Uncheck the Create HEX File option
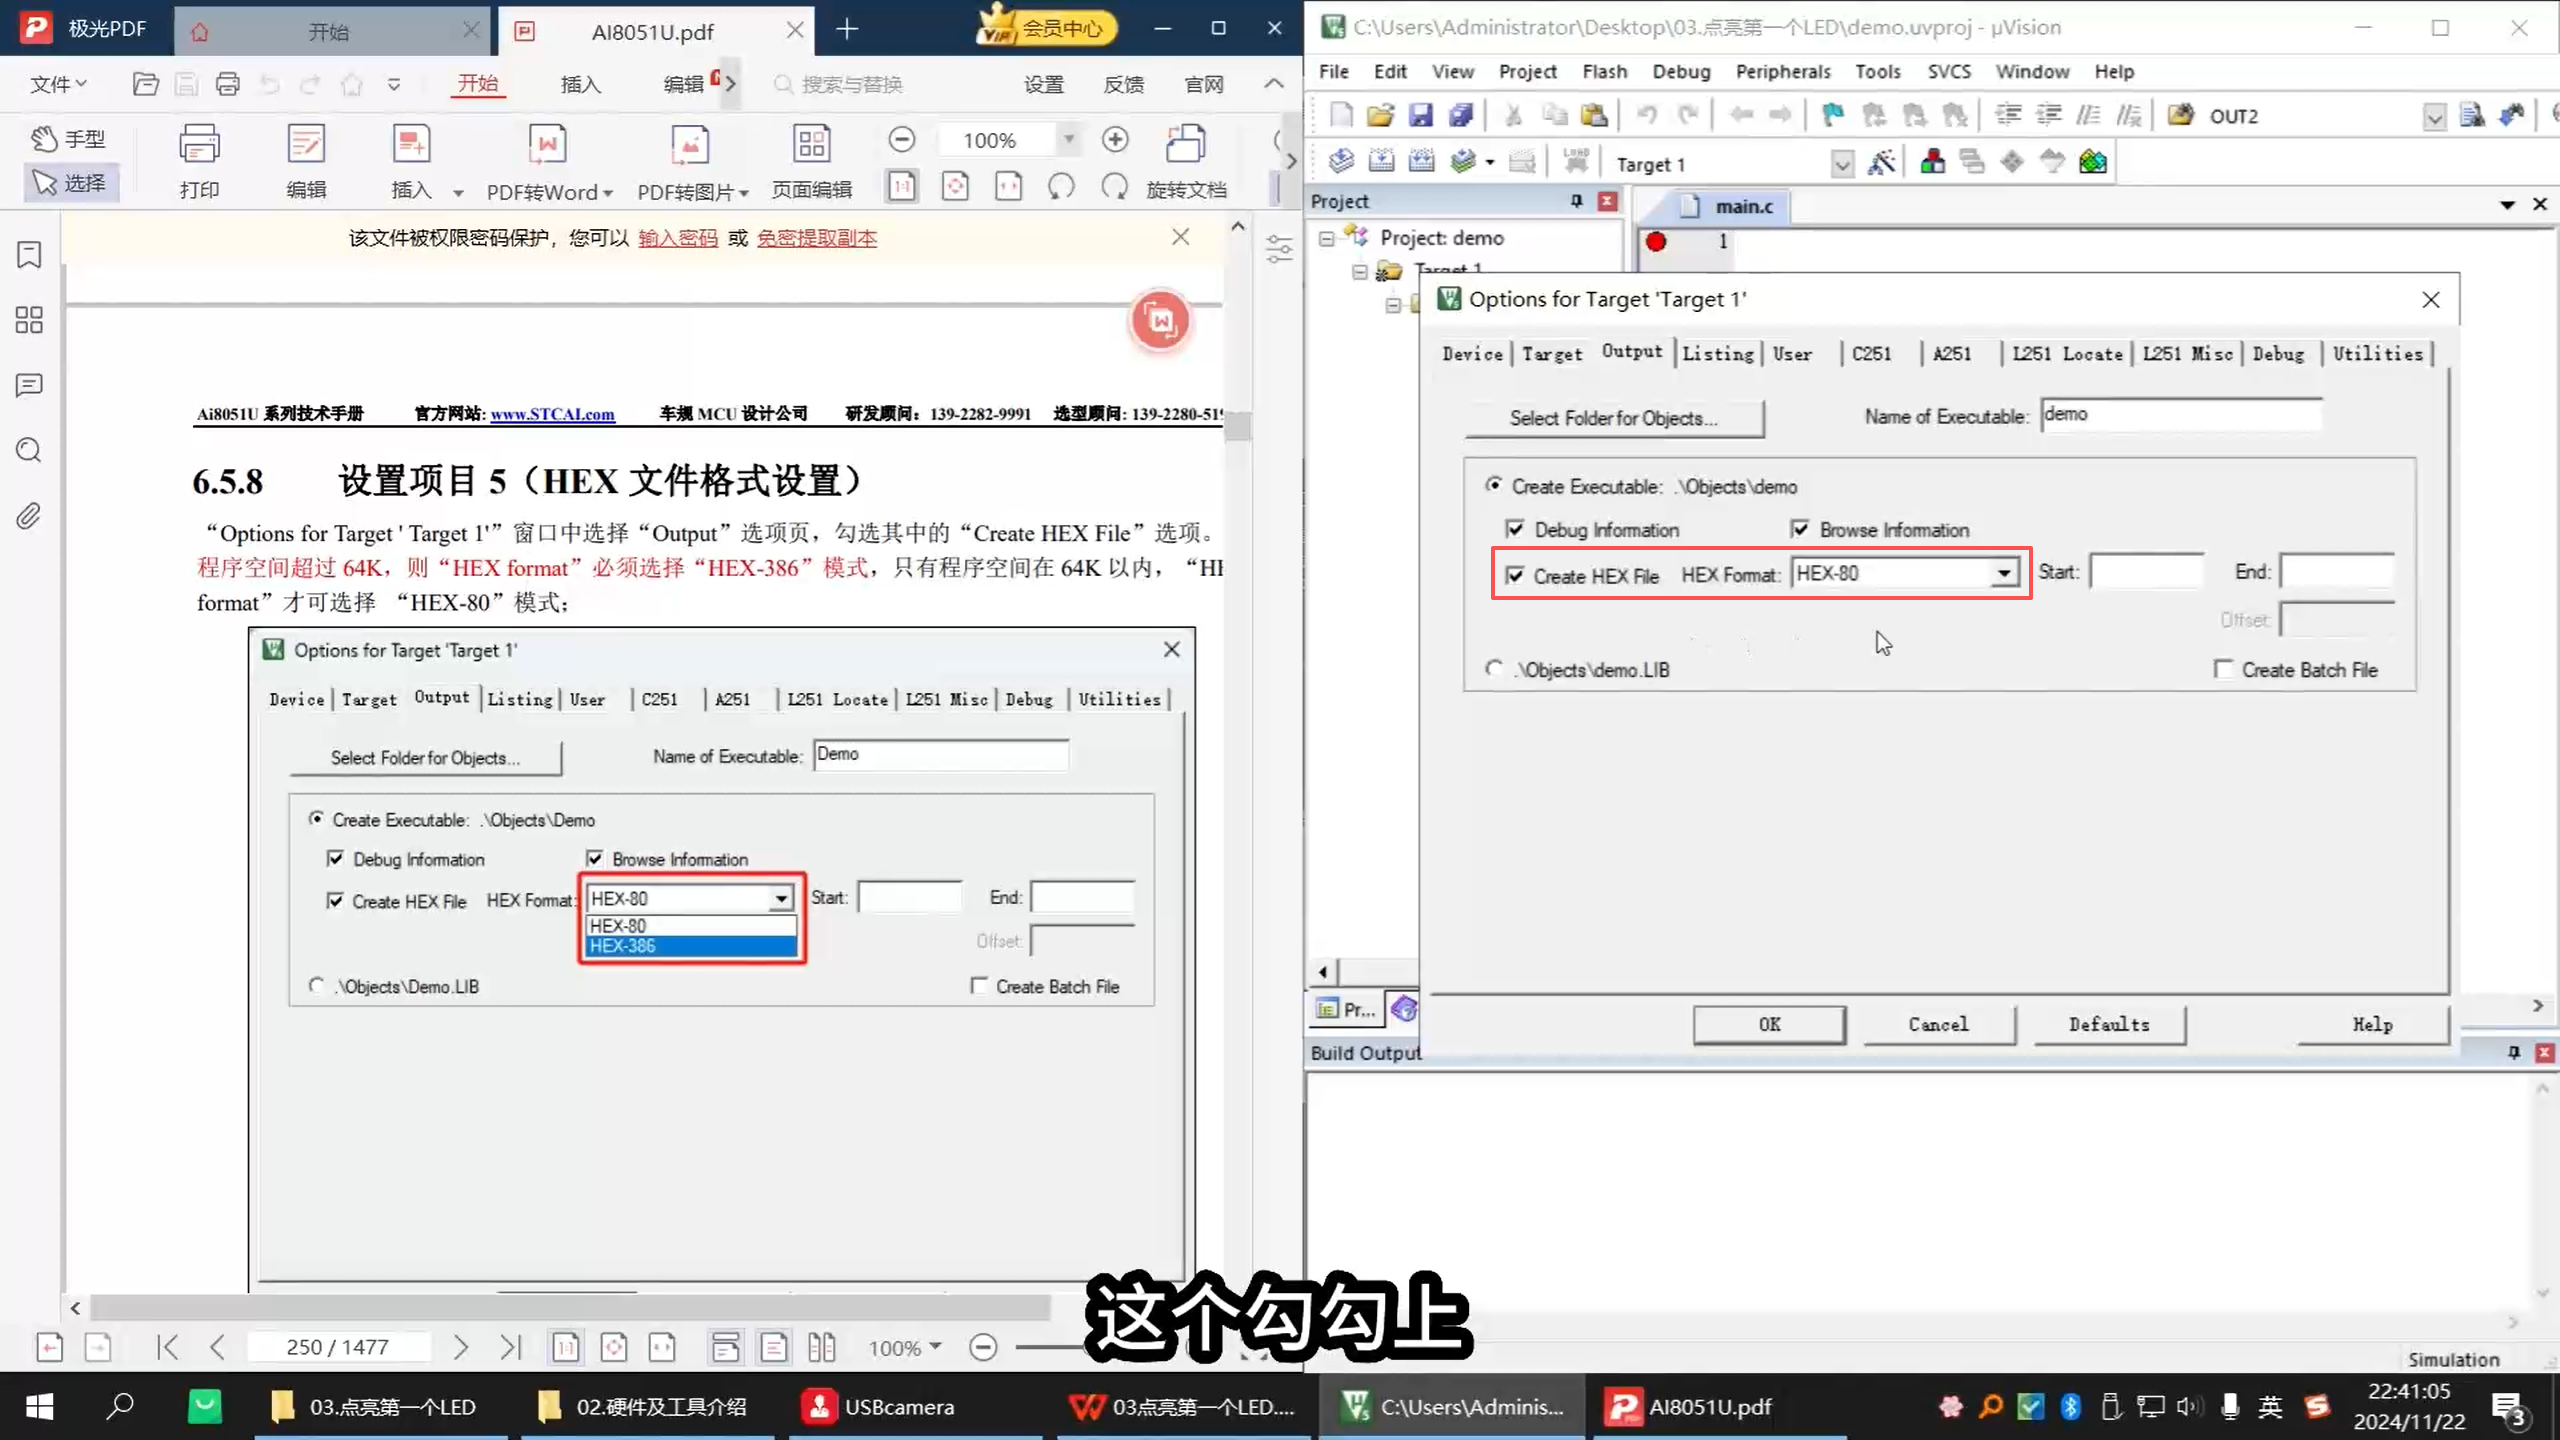Image resolution: width=2560 pixels, height=1440 pixels. pyautogui.click(x=1514, y=575)
